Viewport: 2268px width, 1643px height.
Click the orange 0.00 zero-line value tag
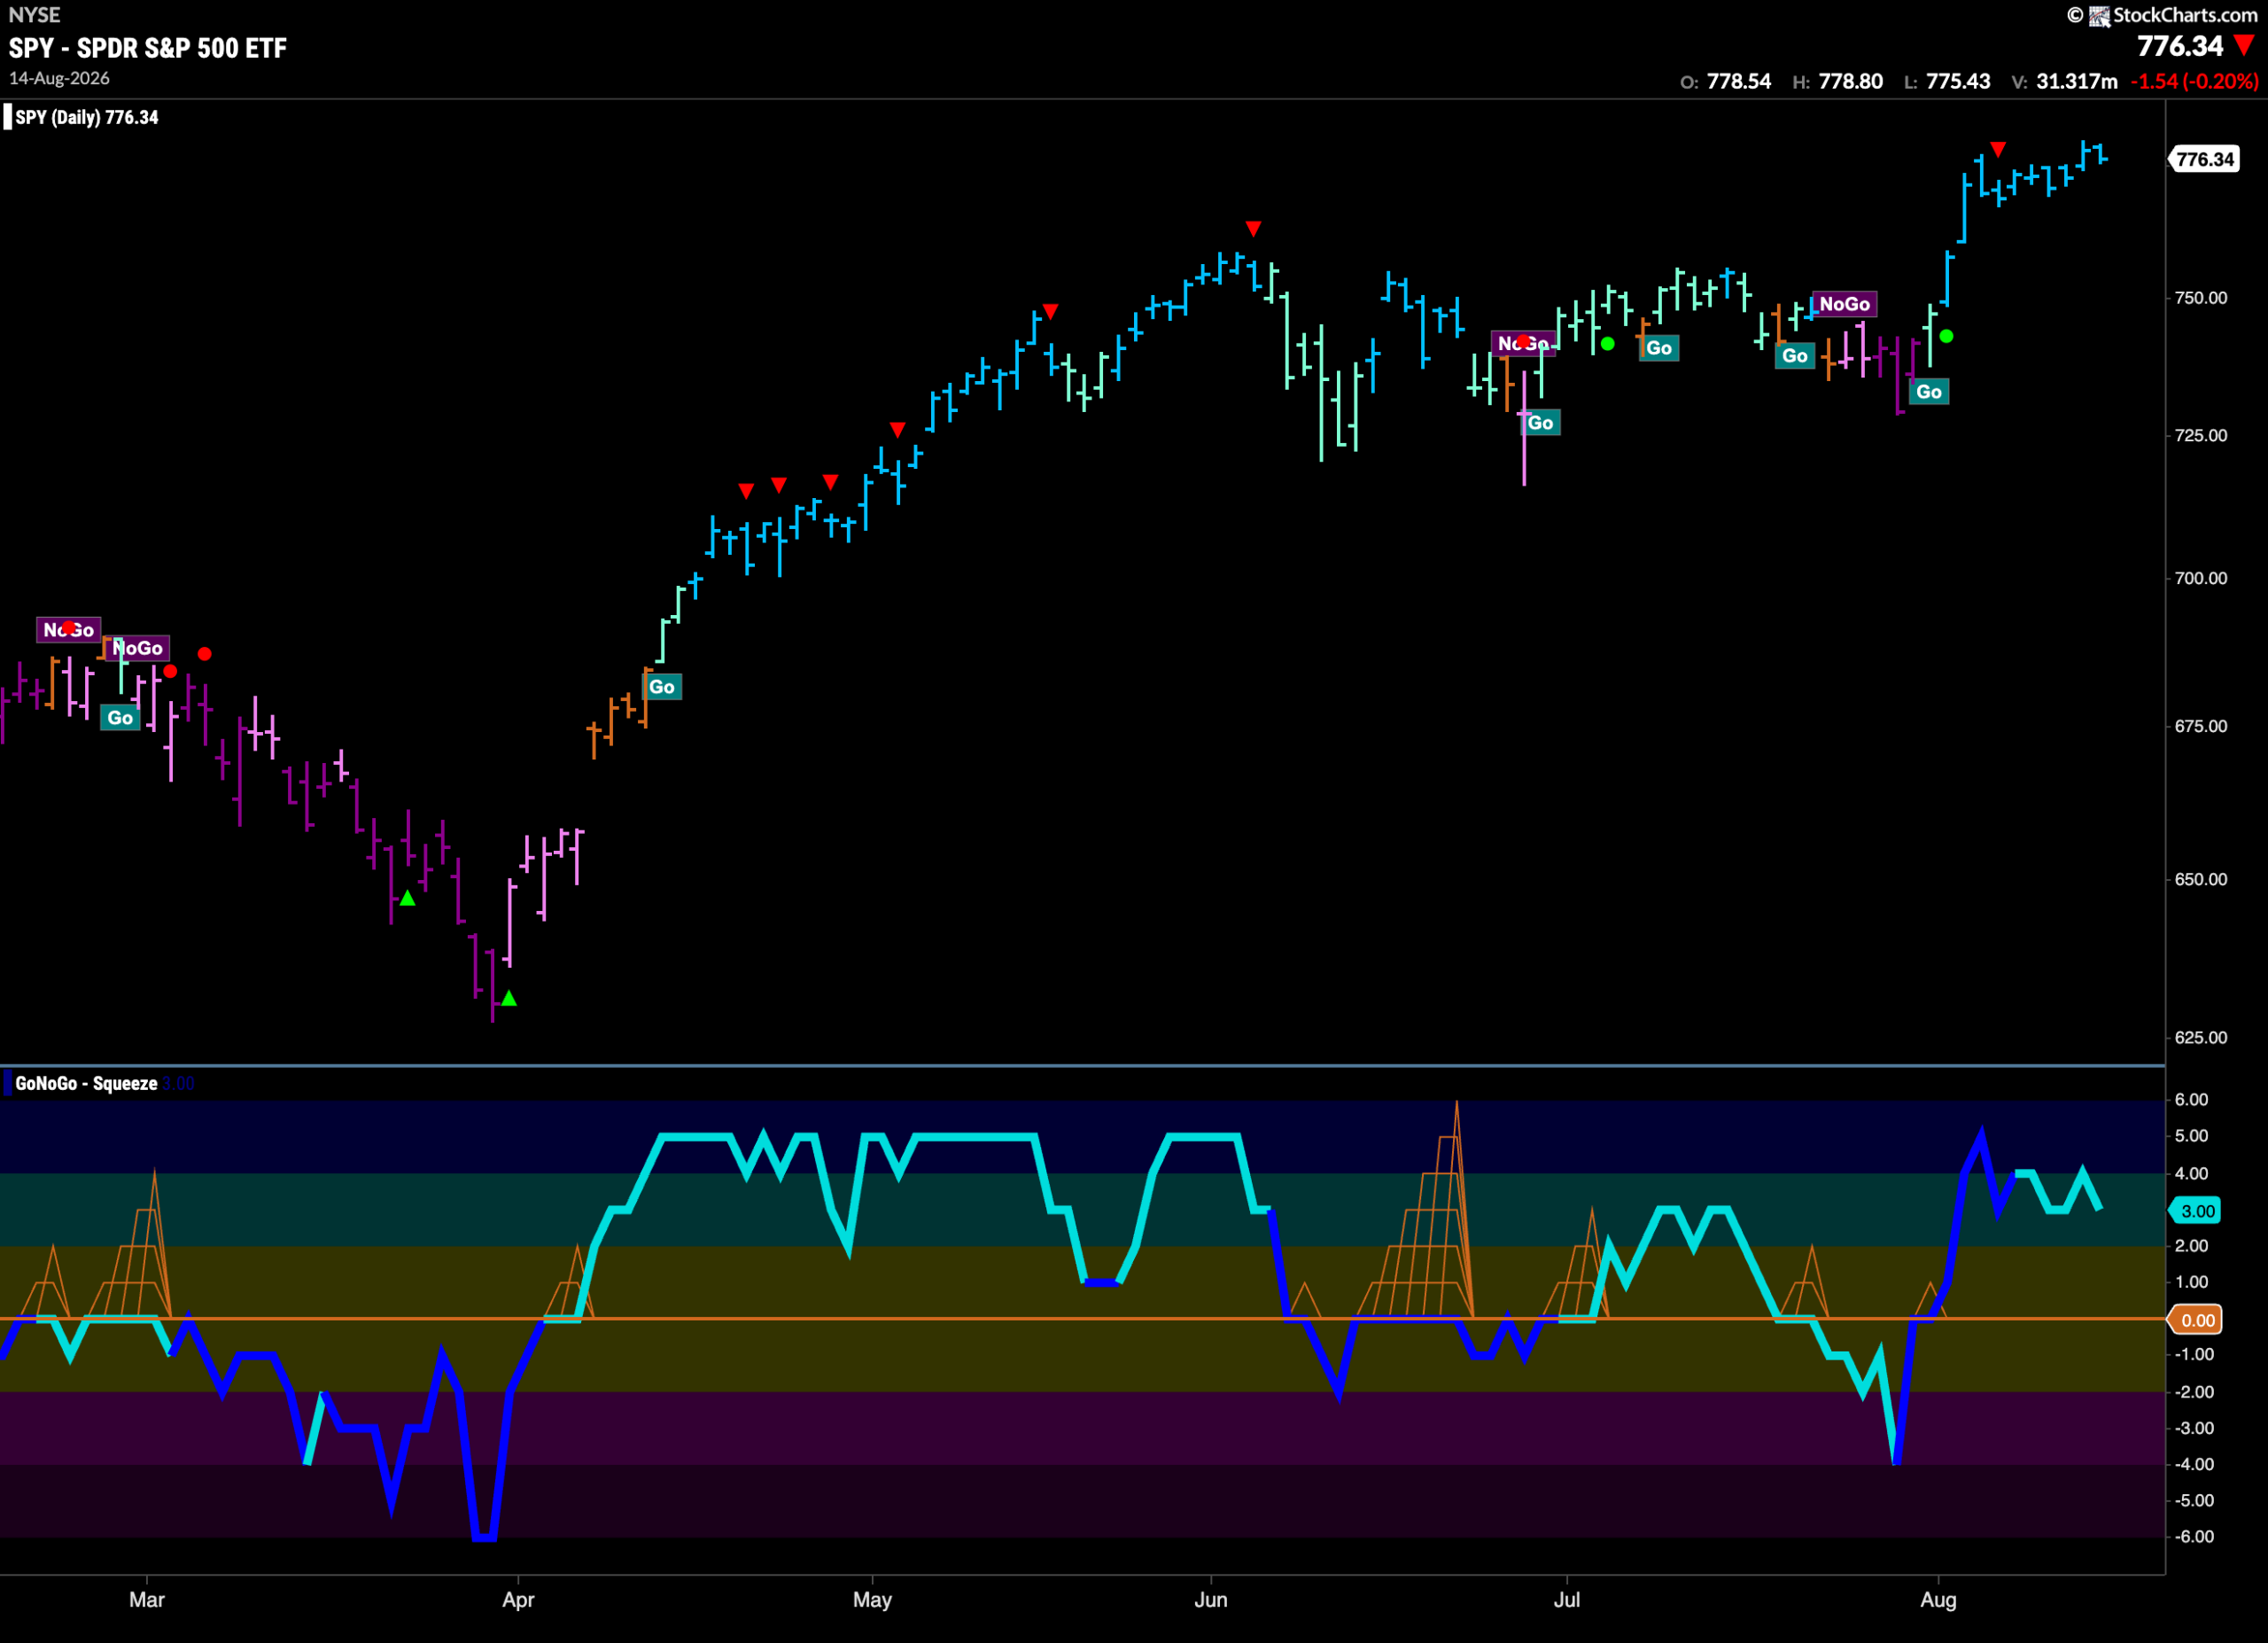2196,1320
